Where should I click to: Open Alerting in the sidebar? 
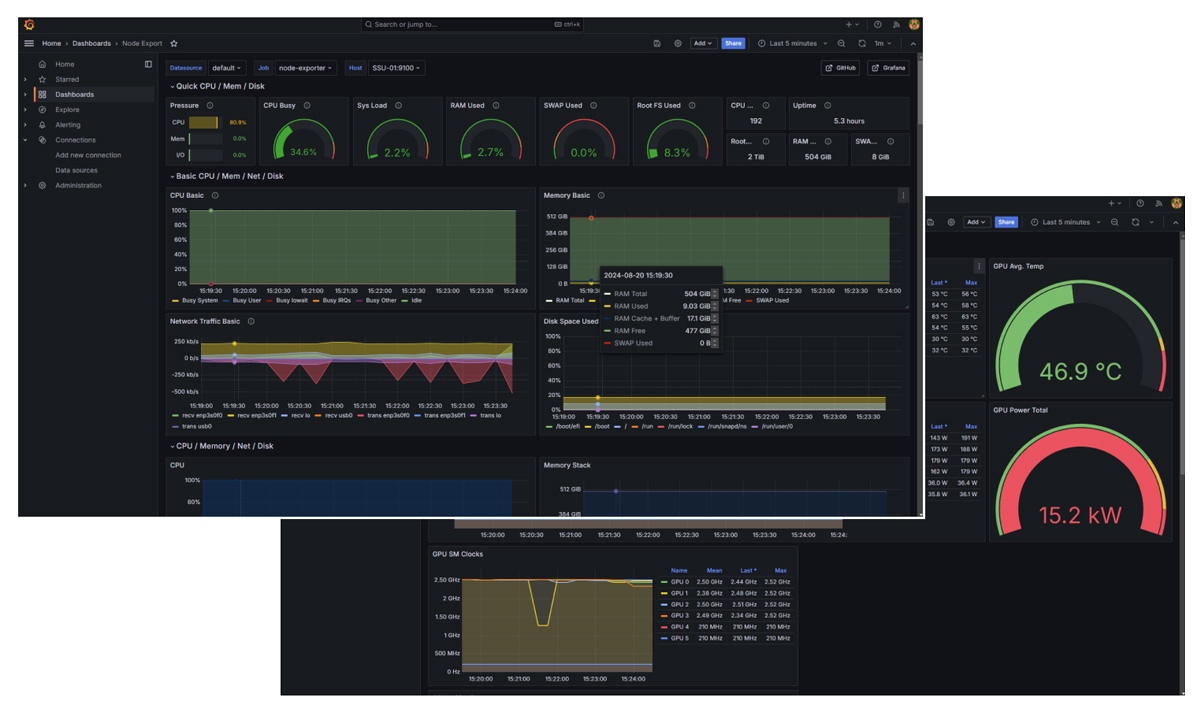(x=67, y=125)
